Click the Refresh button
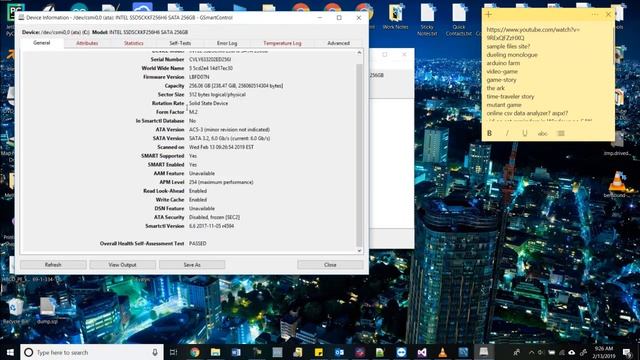The height and width of the screenshot is (360, 640). pos(53,265)
